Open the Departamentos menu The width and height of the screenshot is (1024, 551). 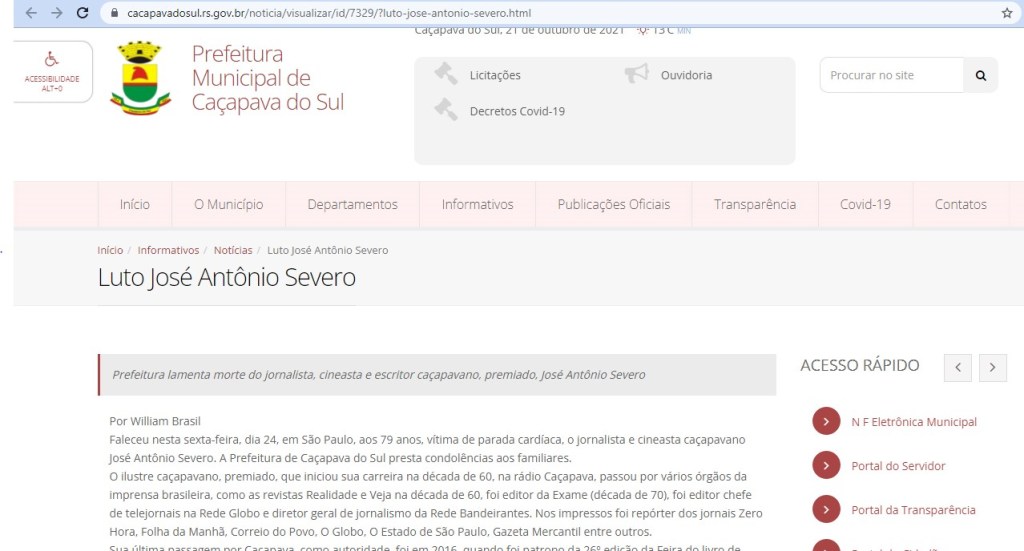352,204
